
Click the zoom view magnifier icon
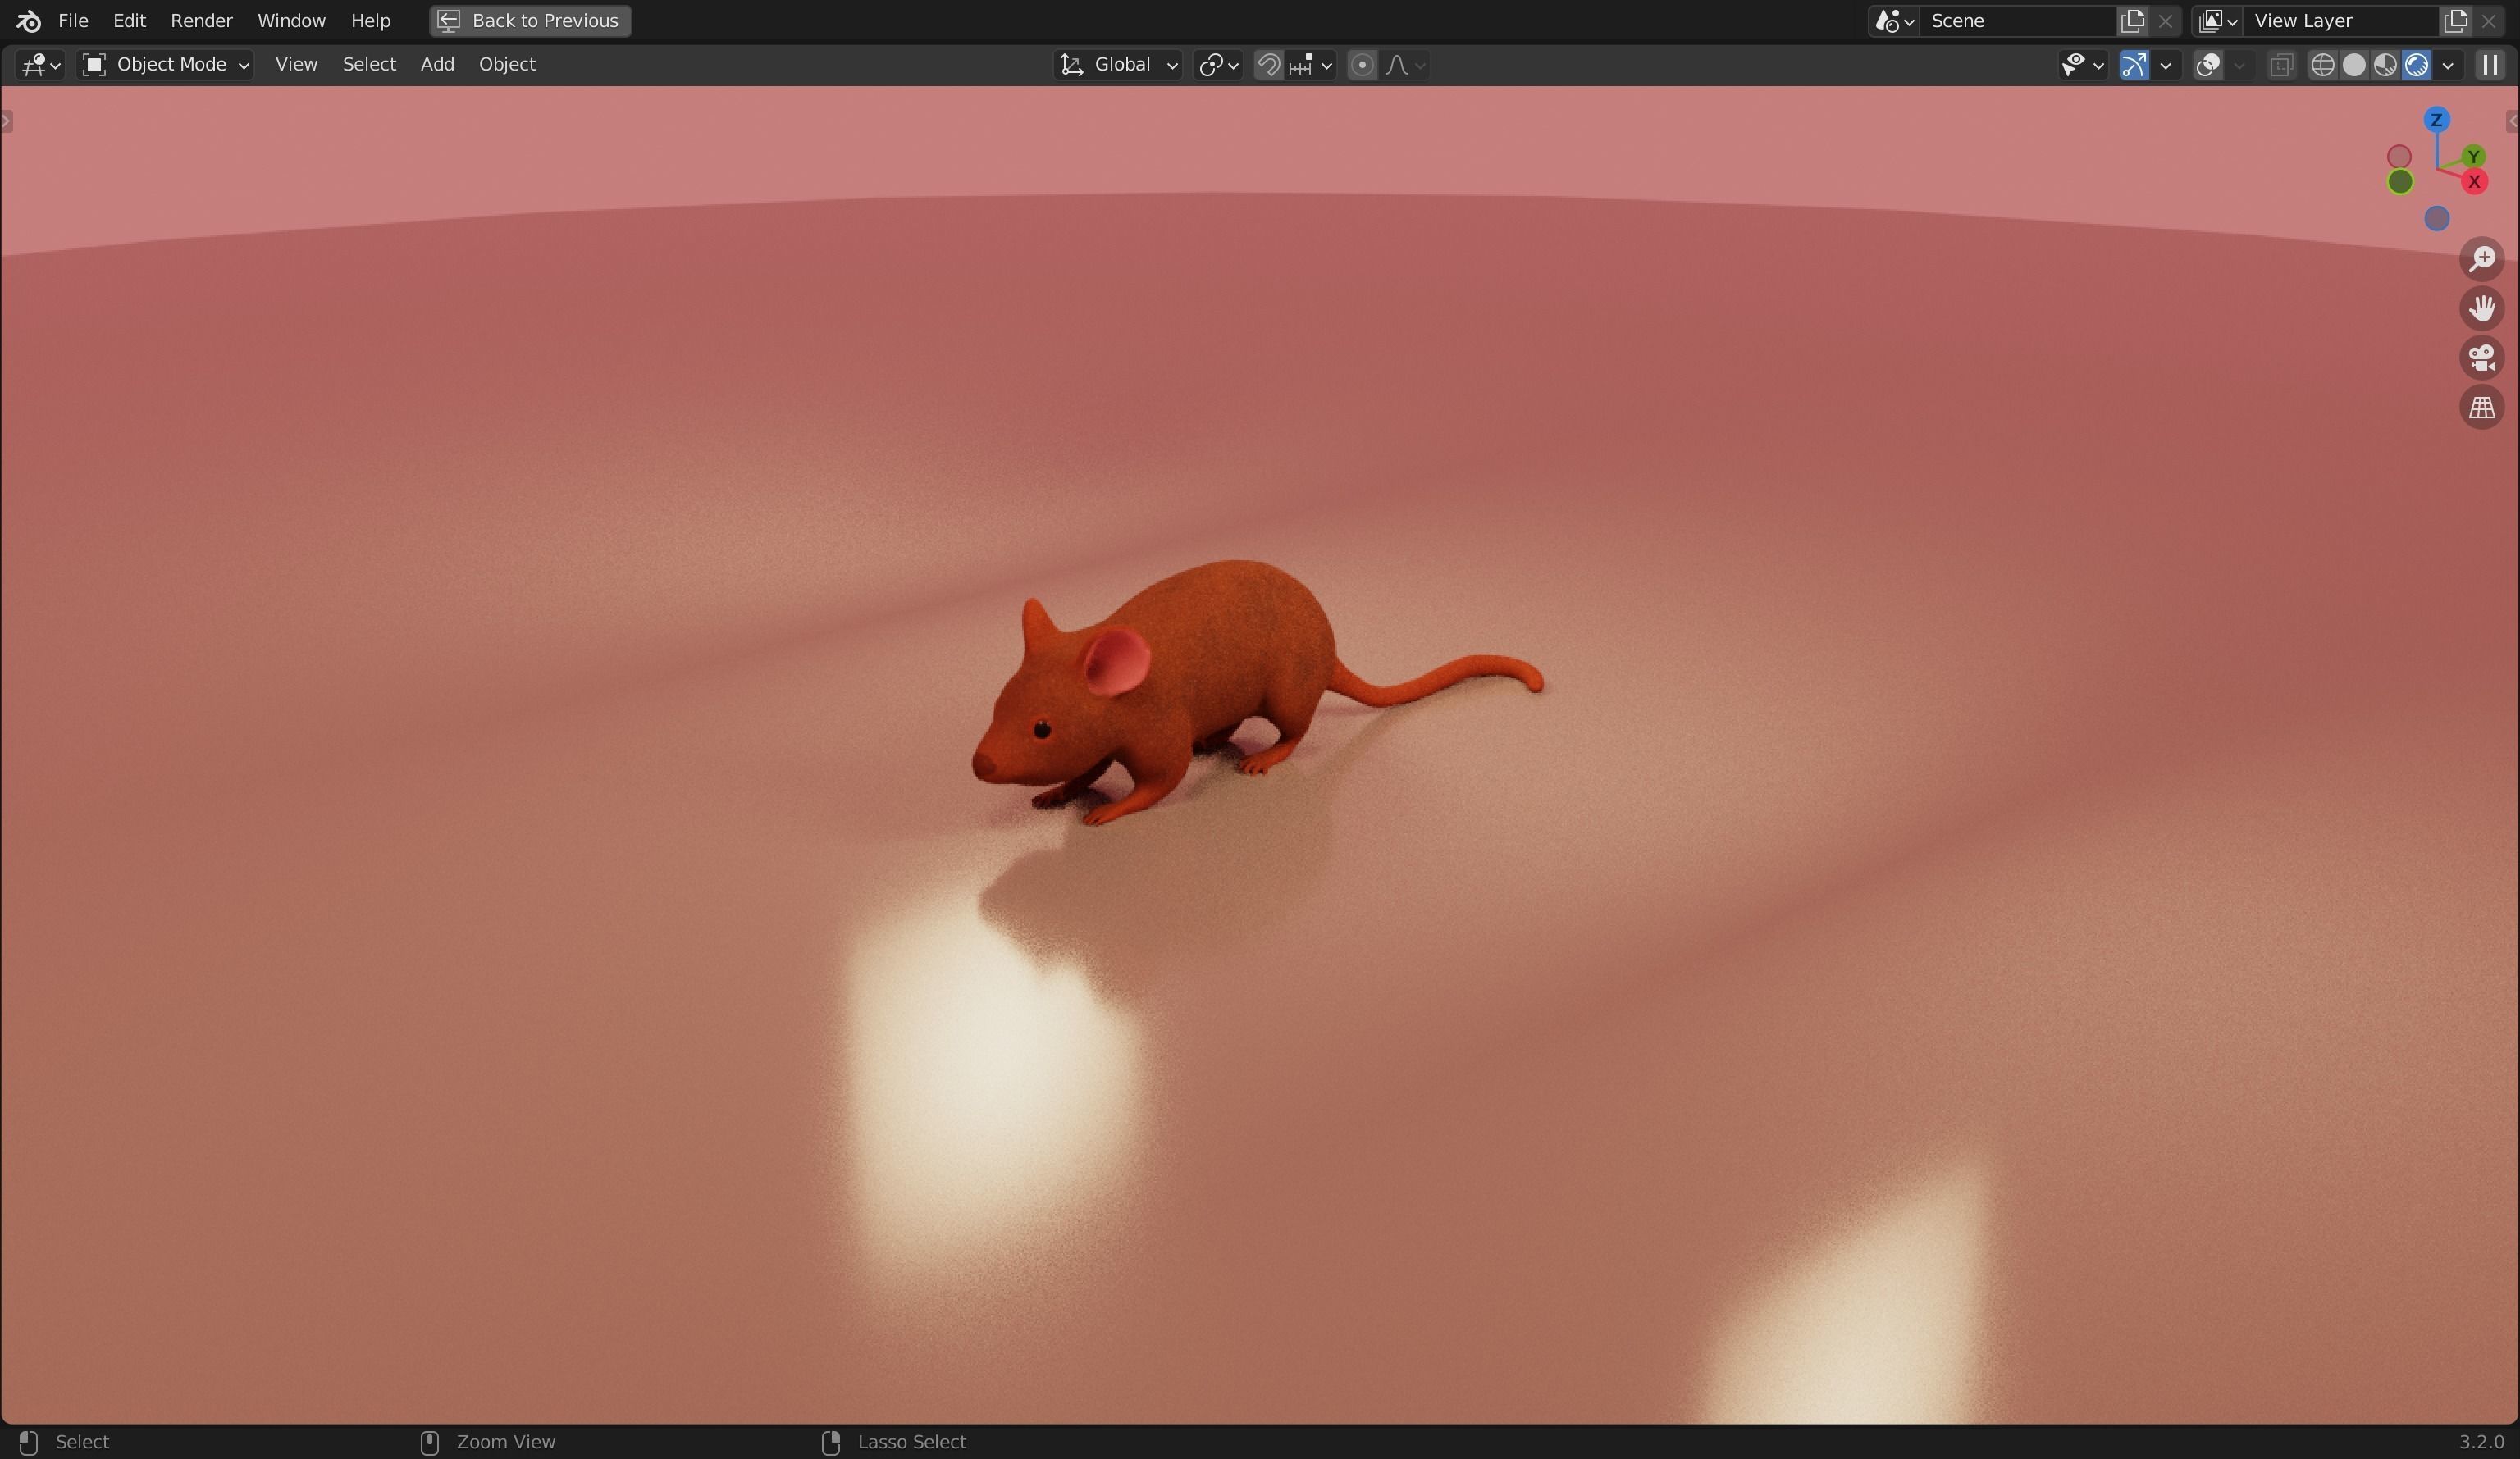click(2482, 259)
